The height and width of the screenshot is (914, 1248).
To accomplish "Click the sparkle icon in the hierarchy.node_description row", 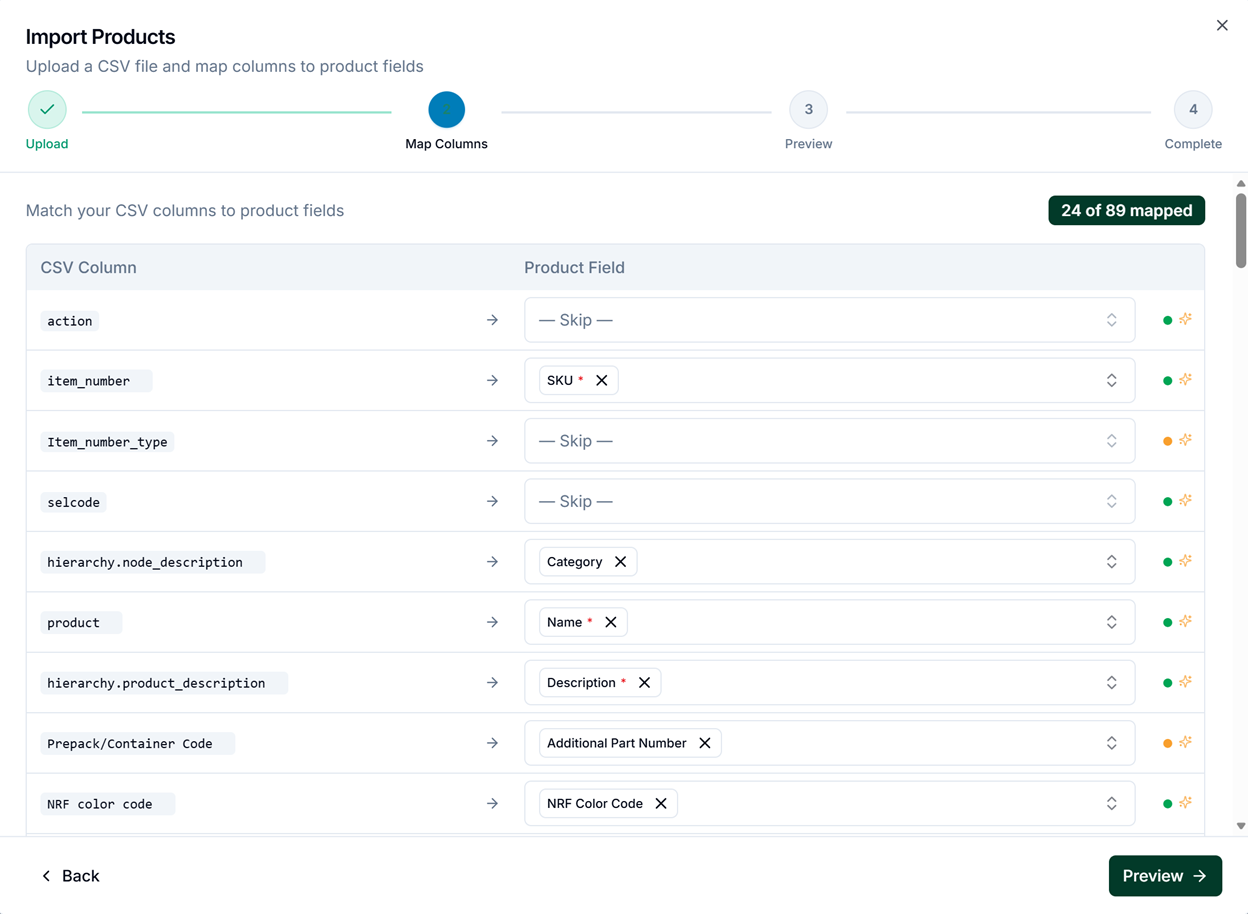I will (x=1186, y=562).
